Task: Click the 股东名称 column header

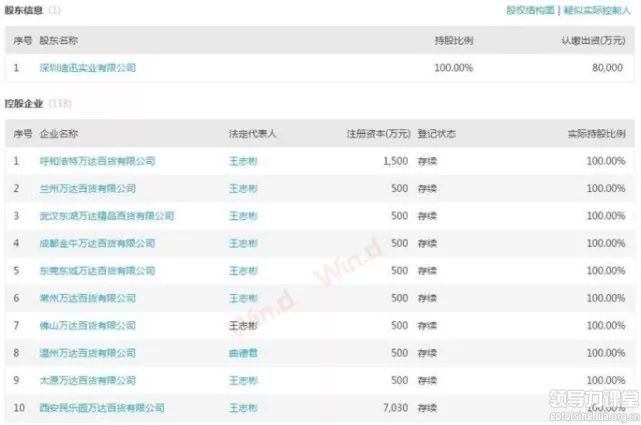Action: [x=58, y=40]
